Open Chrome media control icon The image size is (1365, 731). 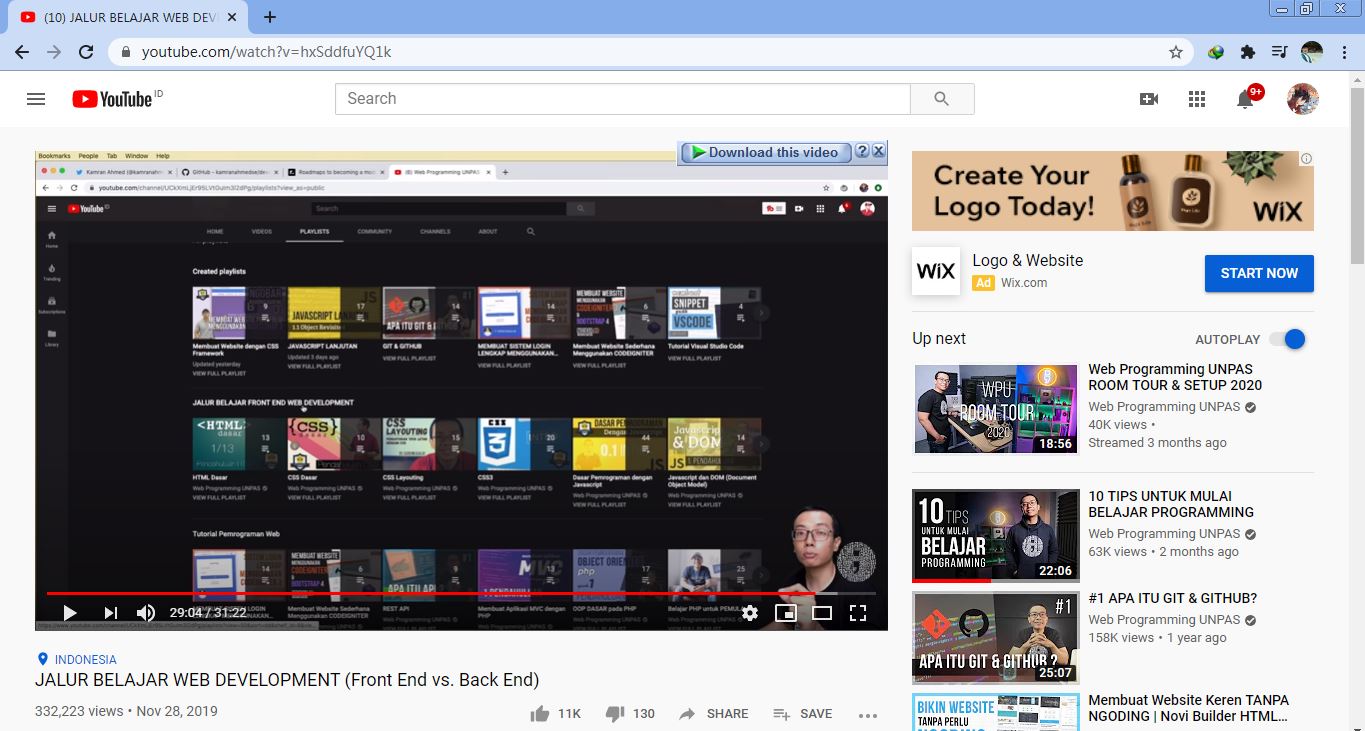coord(1279,52)
